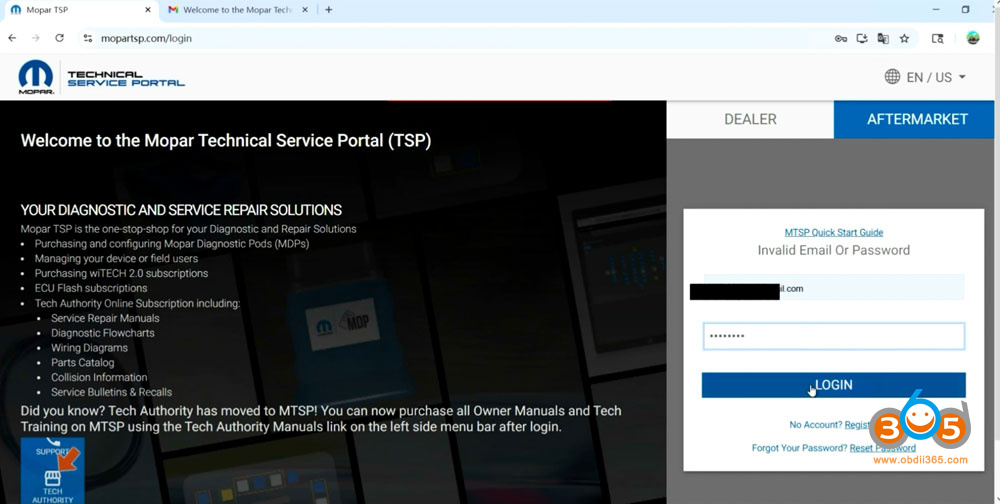The height and width of the screenshot is (504, 1000).
Task: Reload the page with the refresh icon
Action: tap(59, 38)
